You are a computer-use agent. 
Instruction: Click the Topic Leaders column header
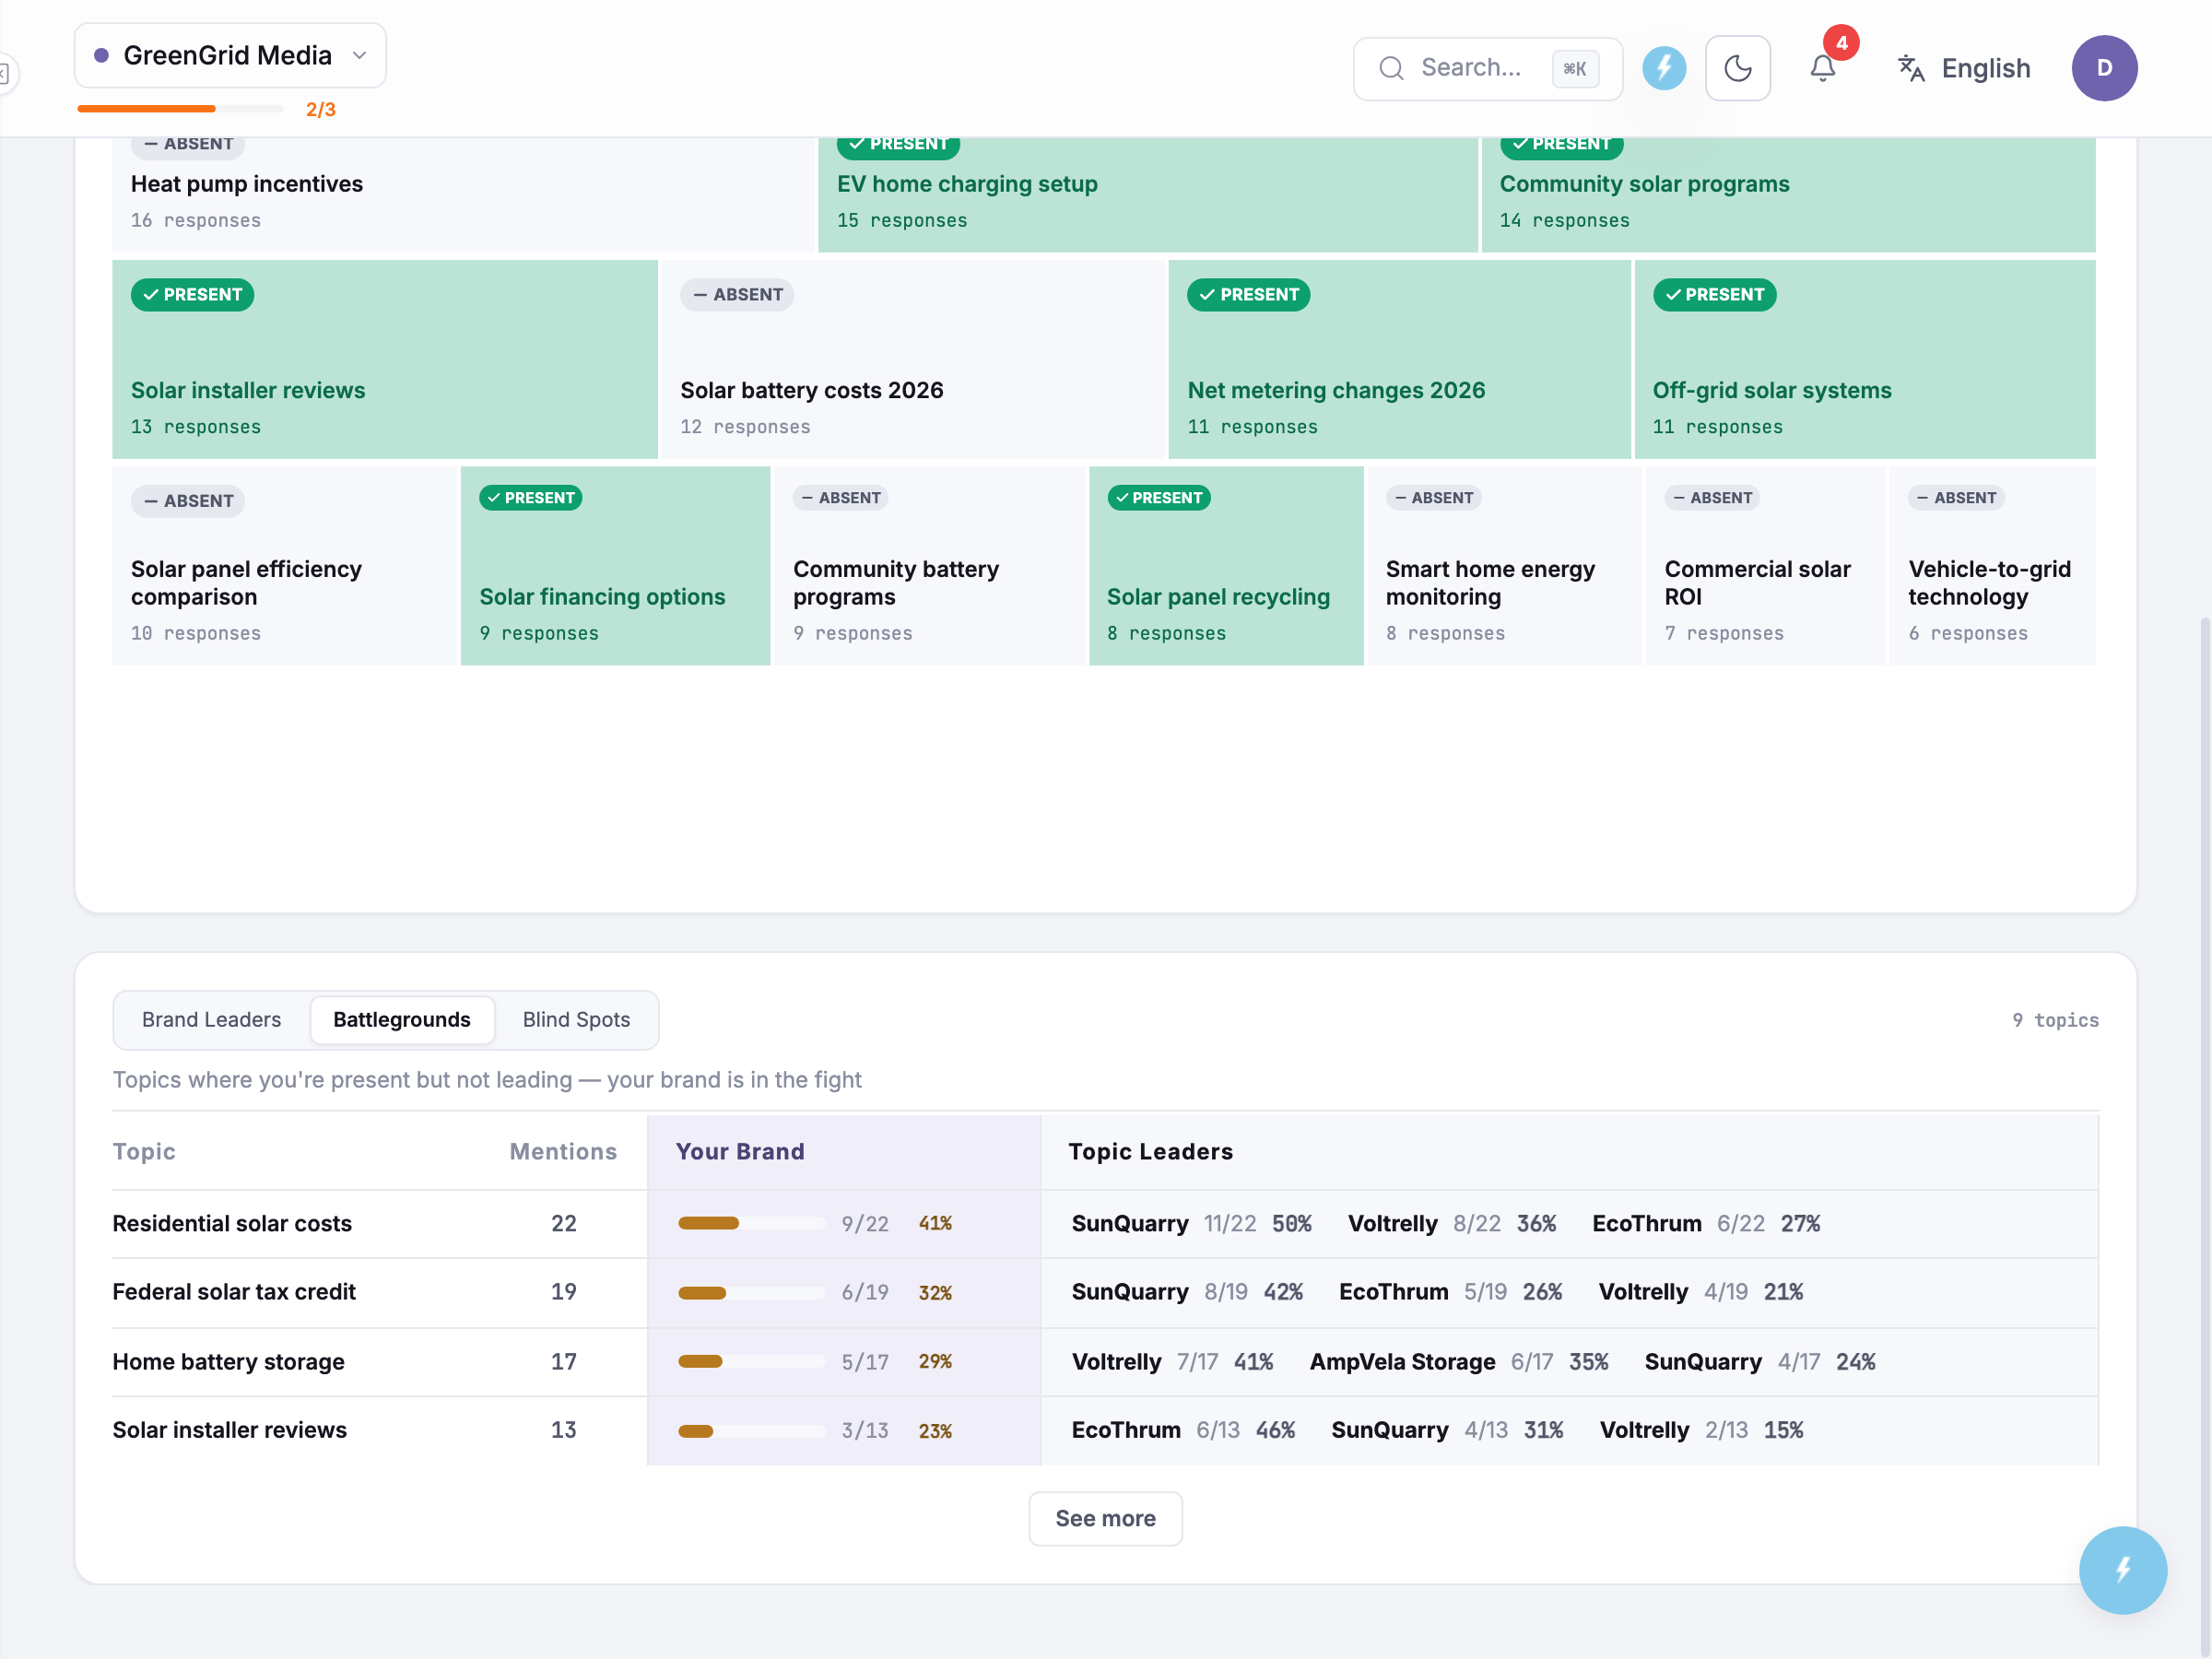pos(1150,1151)
